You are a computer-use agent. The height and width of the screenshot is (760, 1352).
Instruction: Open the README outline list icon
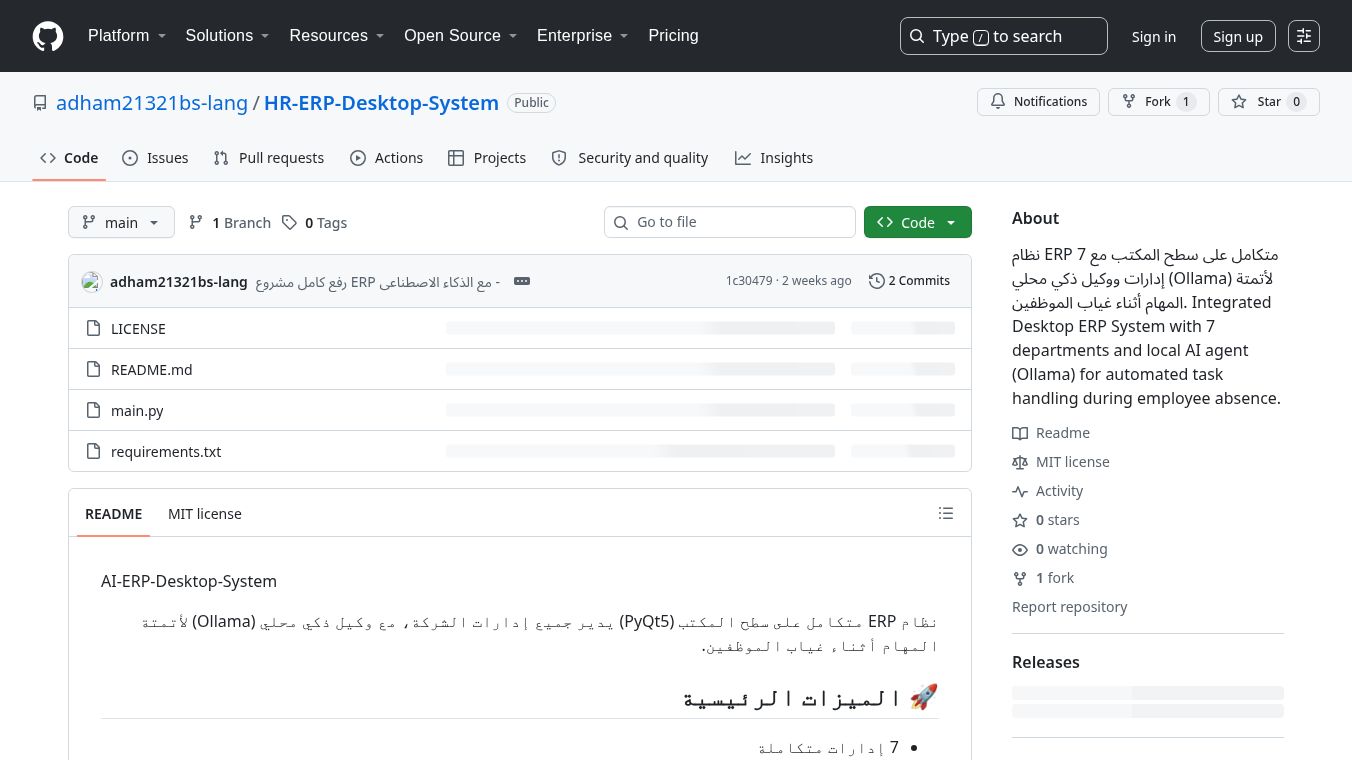click(946, 513)
